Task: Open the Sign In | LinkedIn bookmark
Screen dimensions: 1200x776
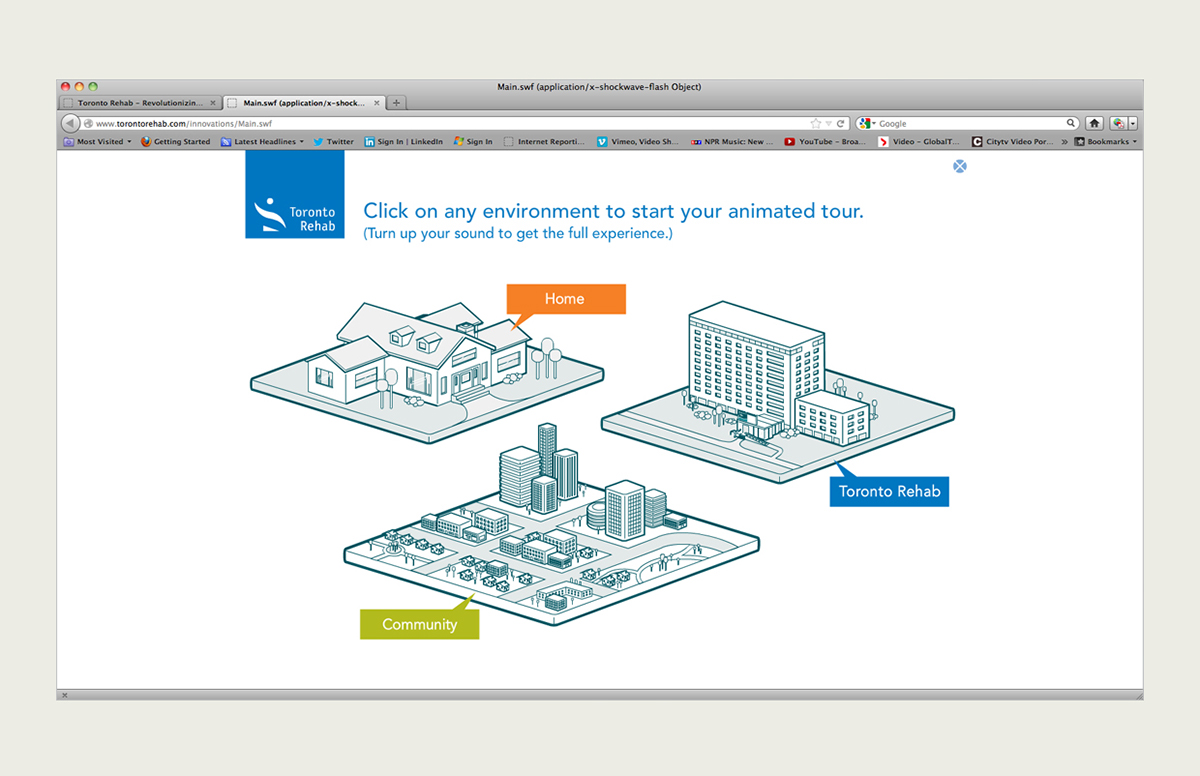Action: pyautogui.click(x=403, y=142)
